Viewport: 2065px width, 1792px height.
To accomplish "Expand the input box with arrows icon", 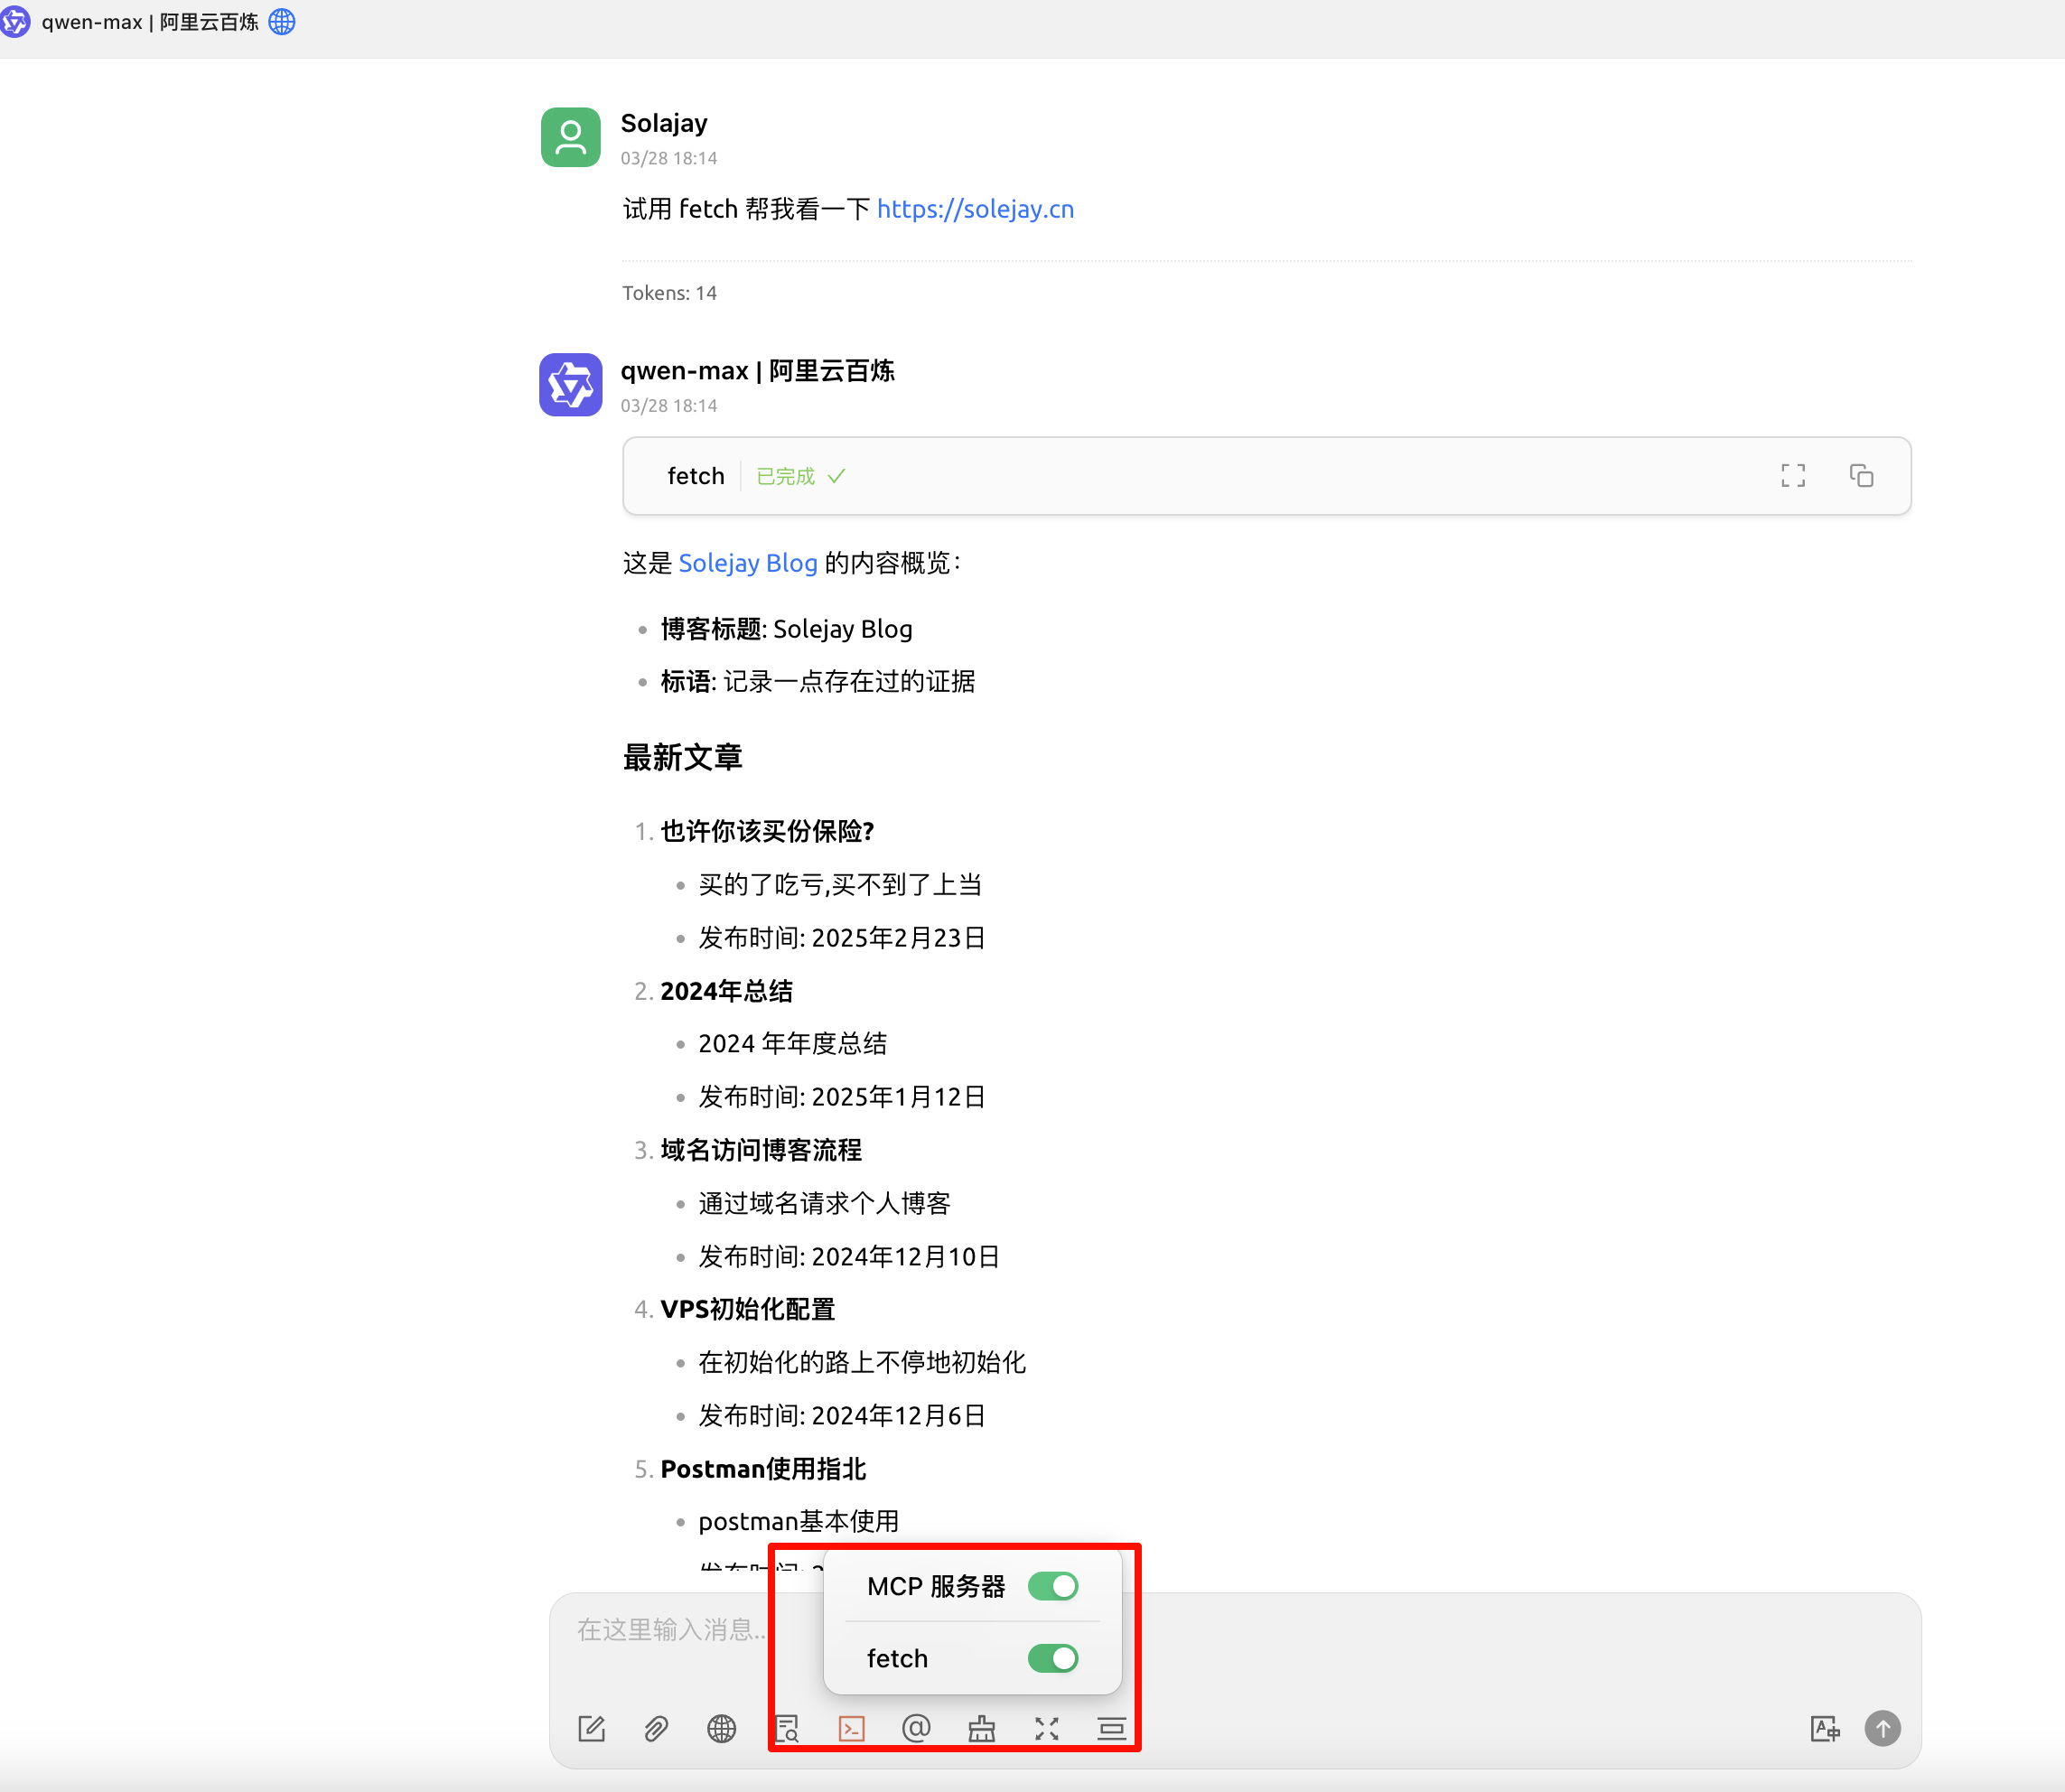I will click(1047, 1728).
